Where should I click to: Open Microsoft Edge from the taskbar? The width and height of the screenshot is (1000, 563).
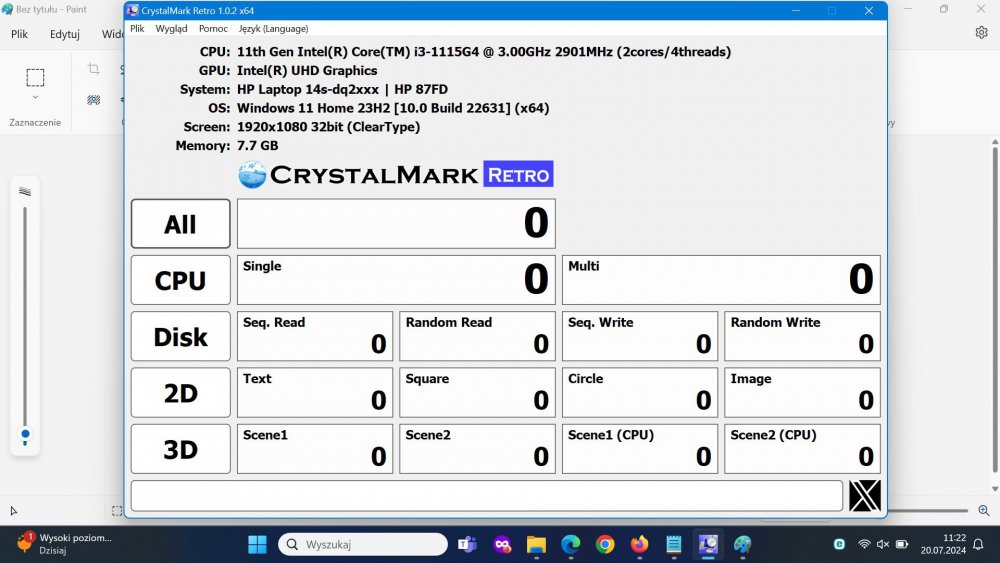click(x=570, y=544)
